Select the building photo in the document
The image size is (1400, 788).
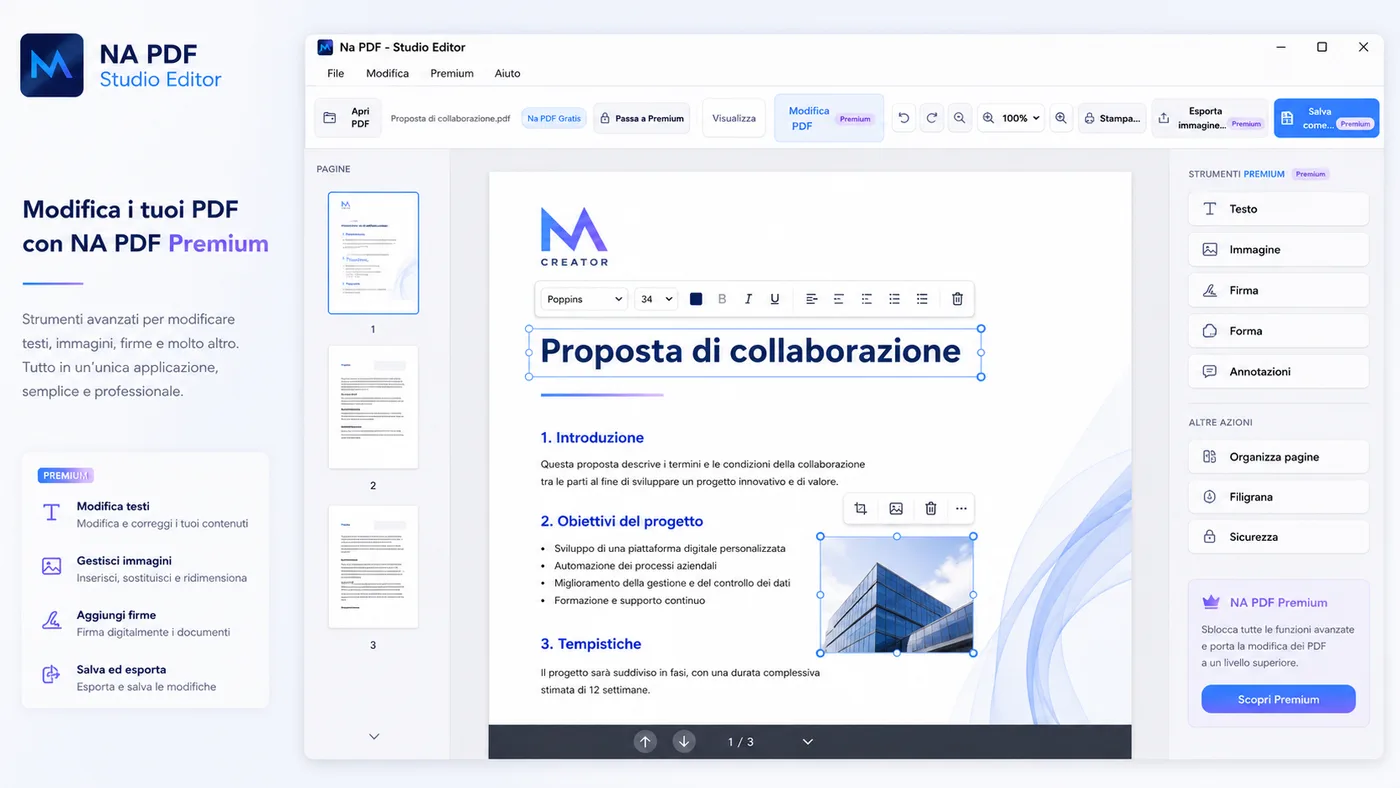point(897,594)
